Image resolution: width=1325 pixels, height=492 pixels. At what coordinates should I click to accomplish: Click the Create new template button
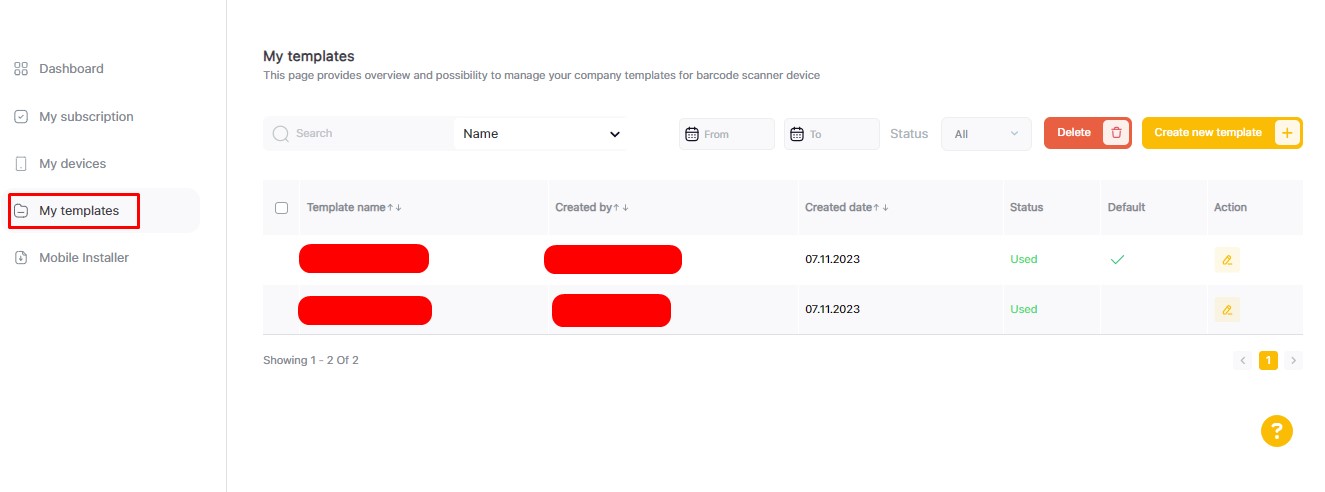click(1207, 133)
